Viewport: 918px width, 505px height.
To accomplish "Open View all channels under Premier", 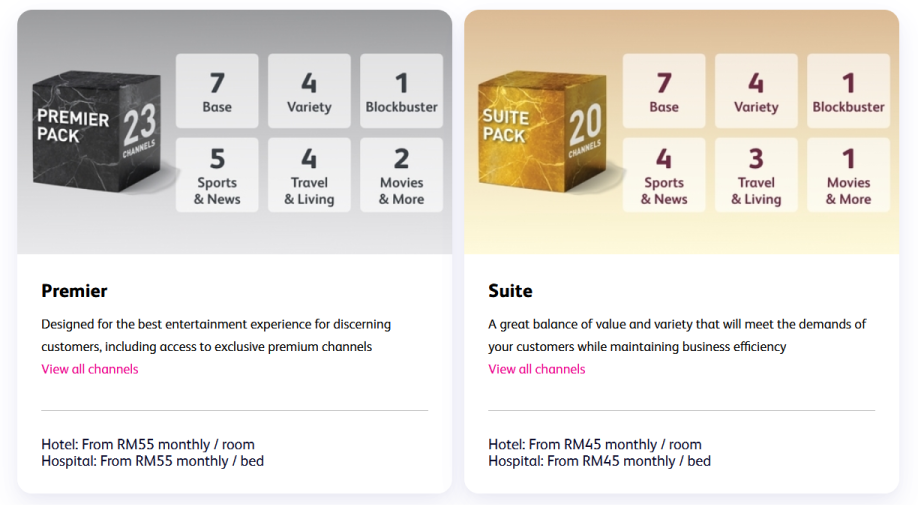I will point(90,369).
